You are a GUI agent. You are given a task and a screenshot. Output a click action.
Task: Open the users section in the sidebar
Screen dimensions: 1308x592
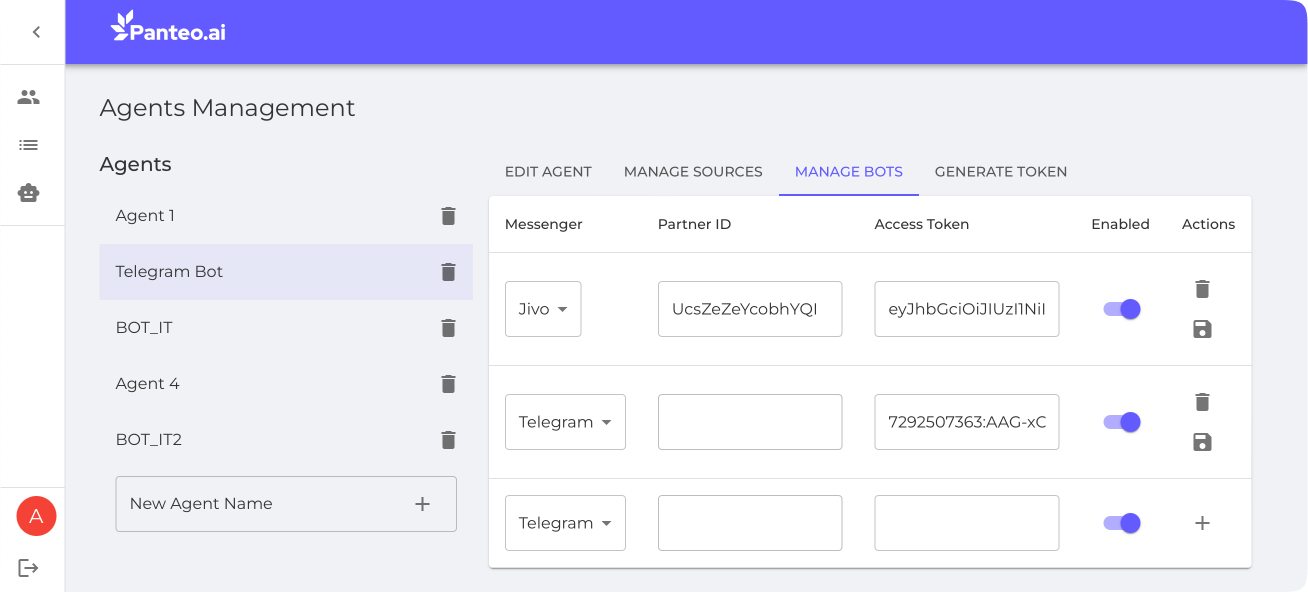(x=29, y=97)
